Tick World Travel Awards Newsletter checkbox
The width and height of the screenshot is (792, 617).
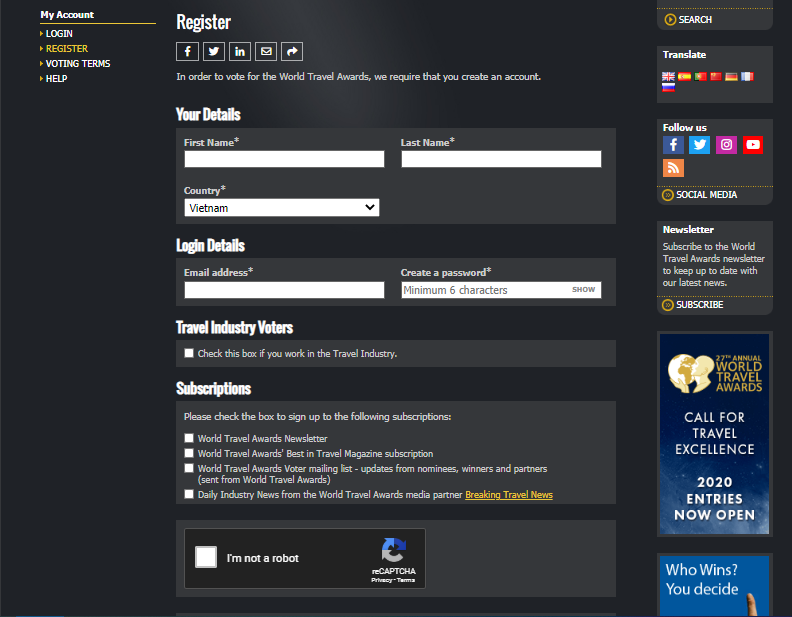click(189, 438)
